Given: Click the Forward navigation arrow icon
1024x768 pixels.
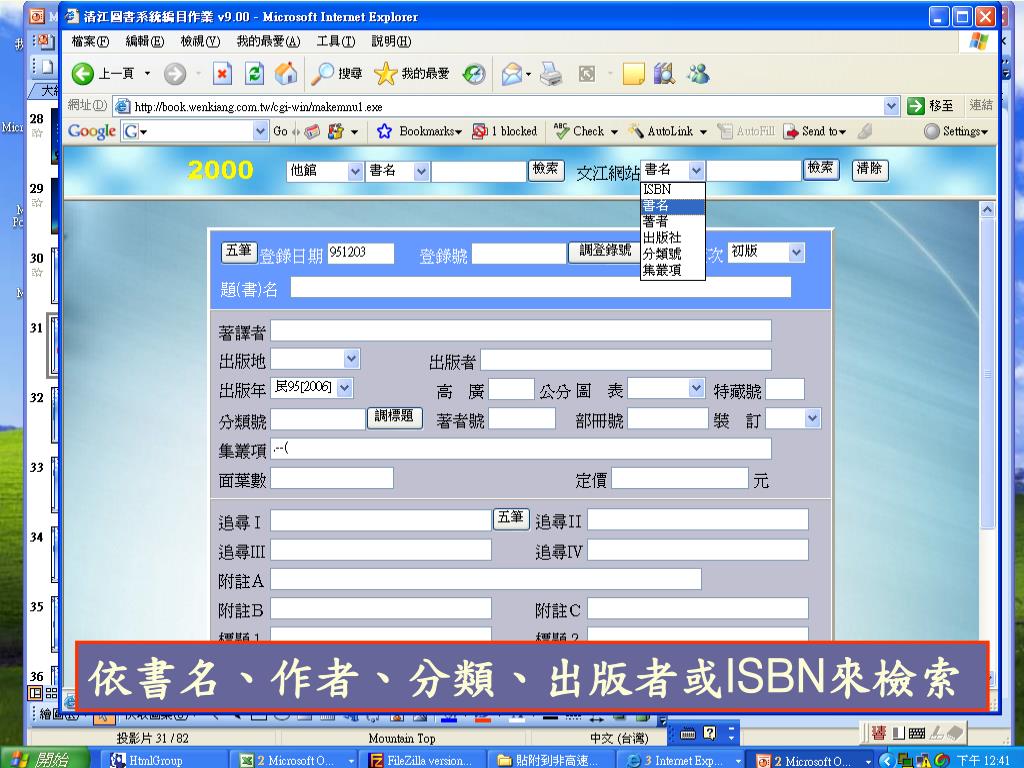Looking at the screenshot, I should pyautogui.click(x=174, y=74).
